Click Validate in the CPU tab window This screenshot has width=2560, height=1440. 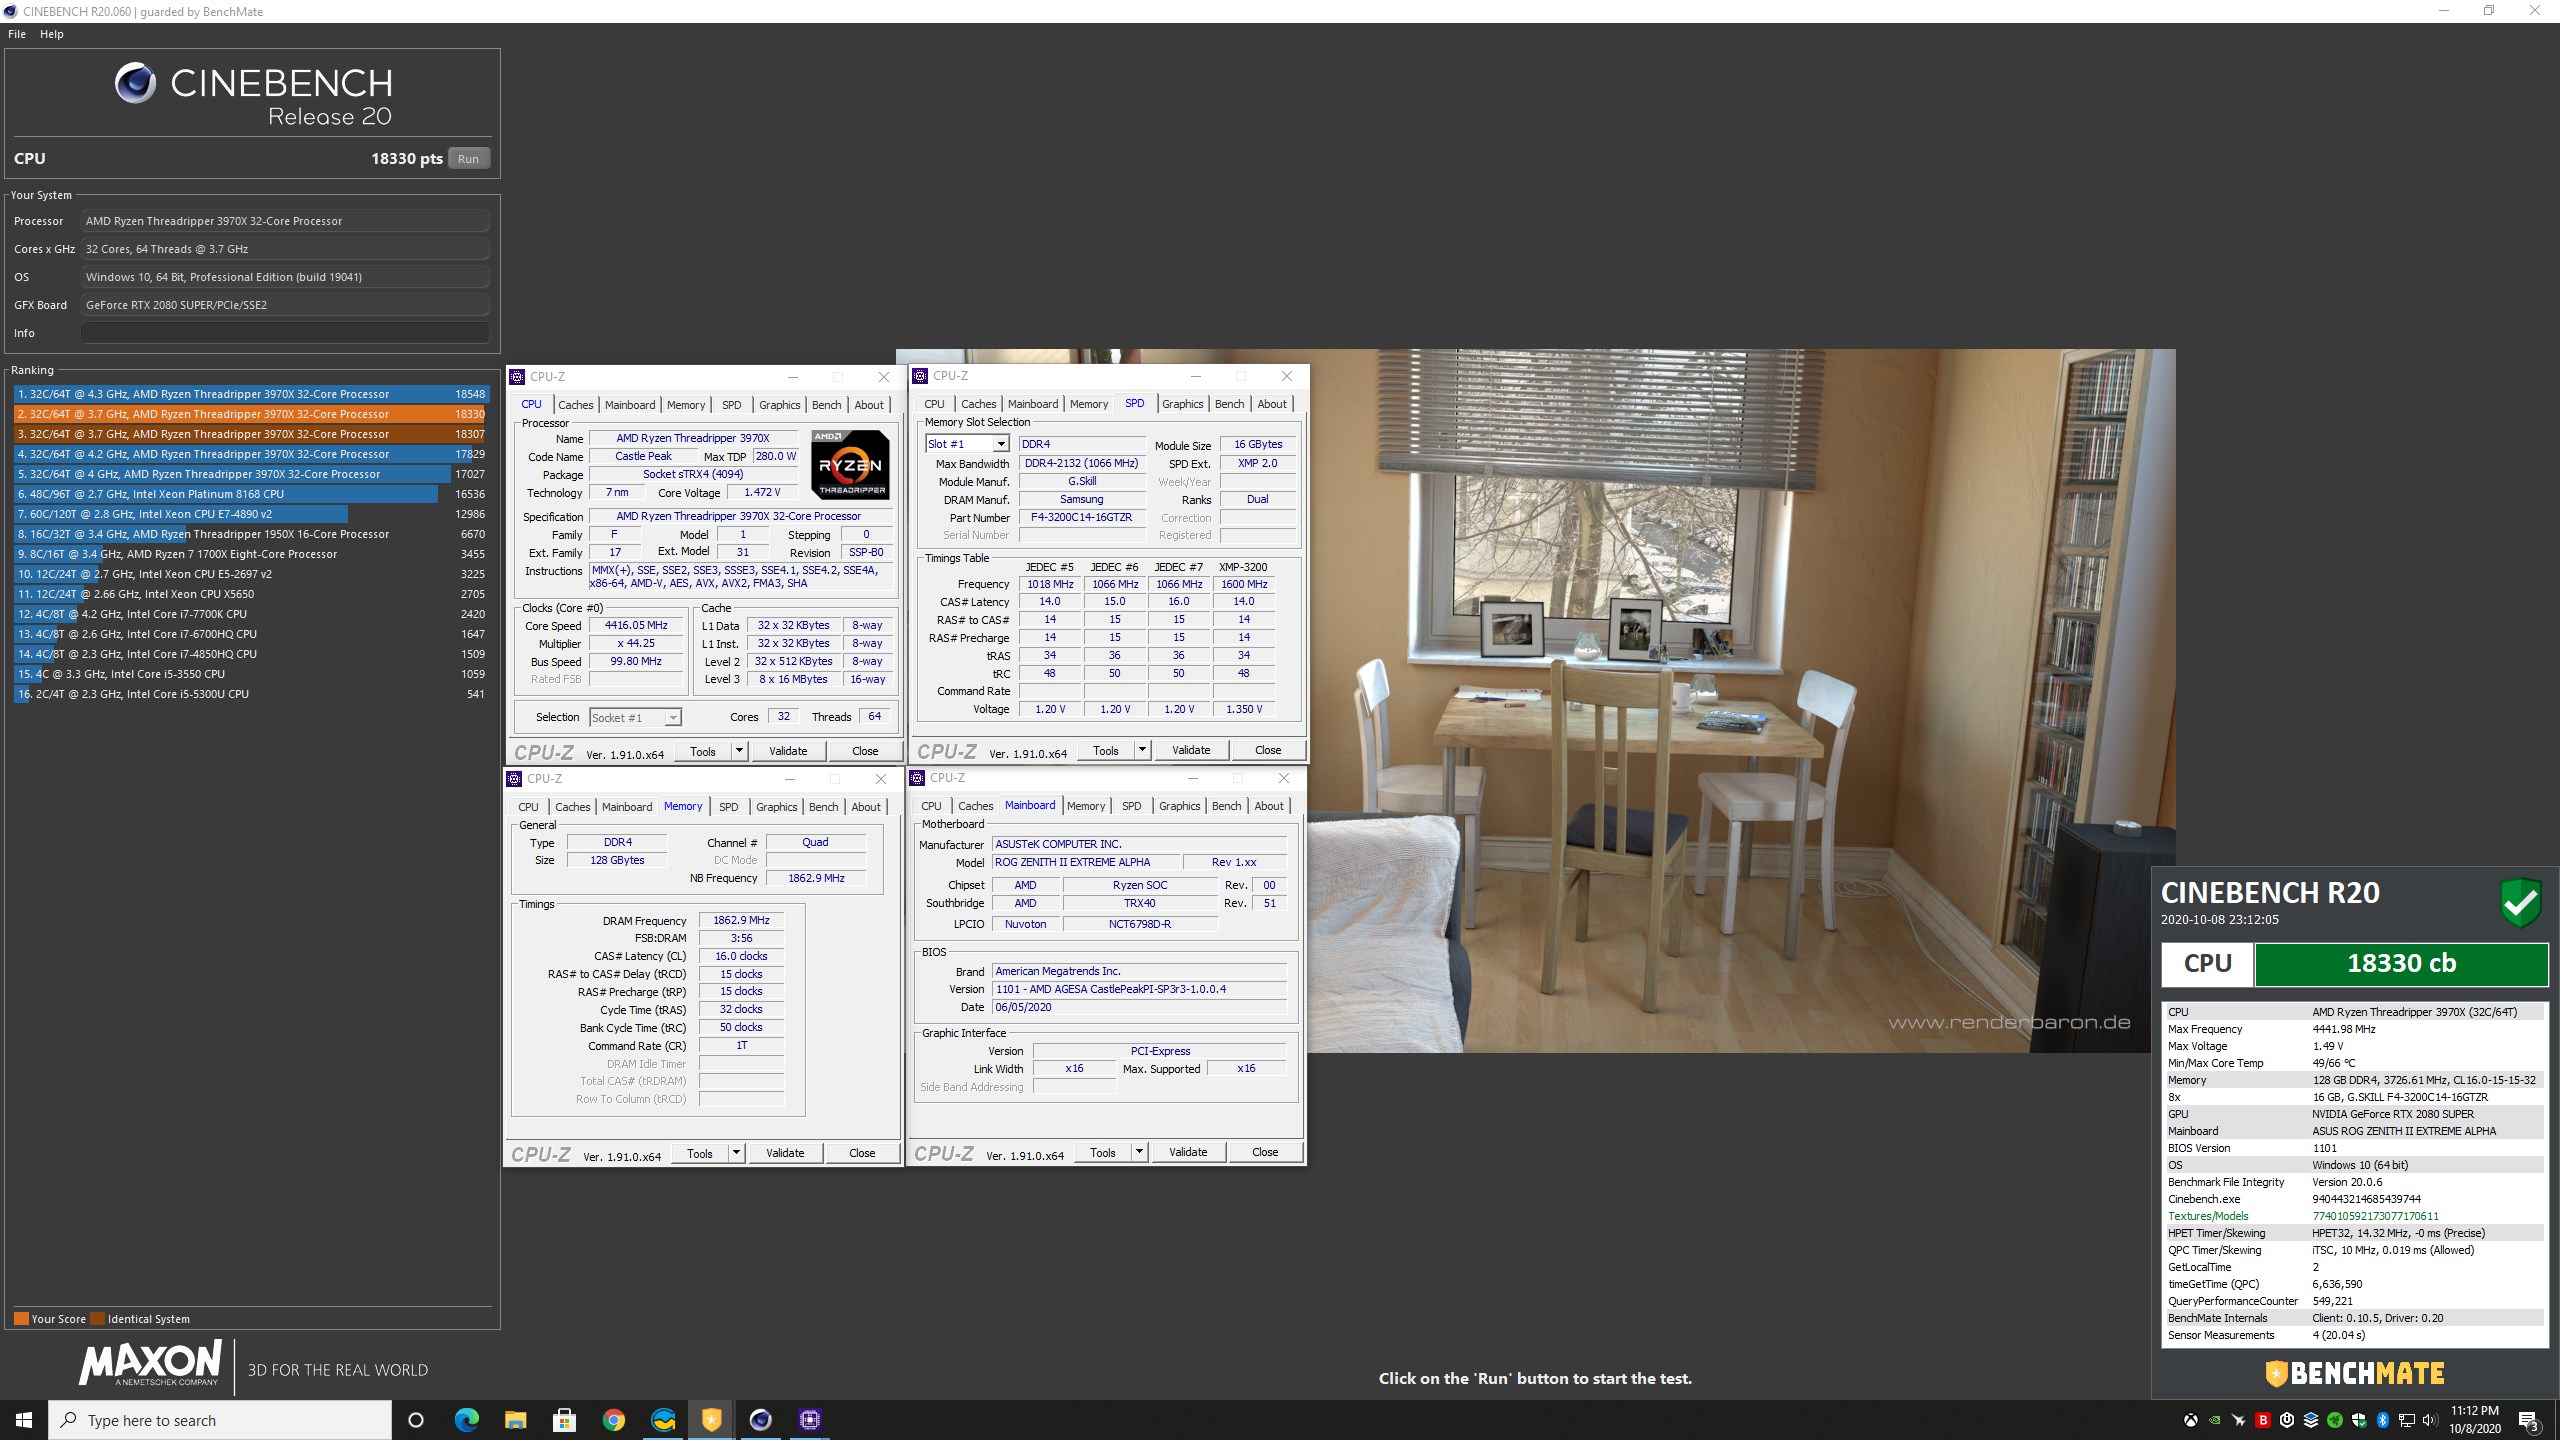coord(788,750)
